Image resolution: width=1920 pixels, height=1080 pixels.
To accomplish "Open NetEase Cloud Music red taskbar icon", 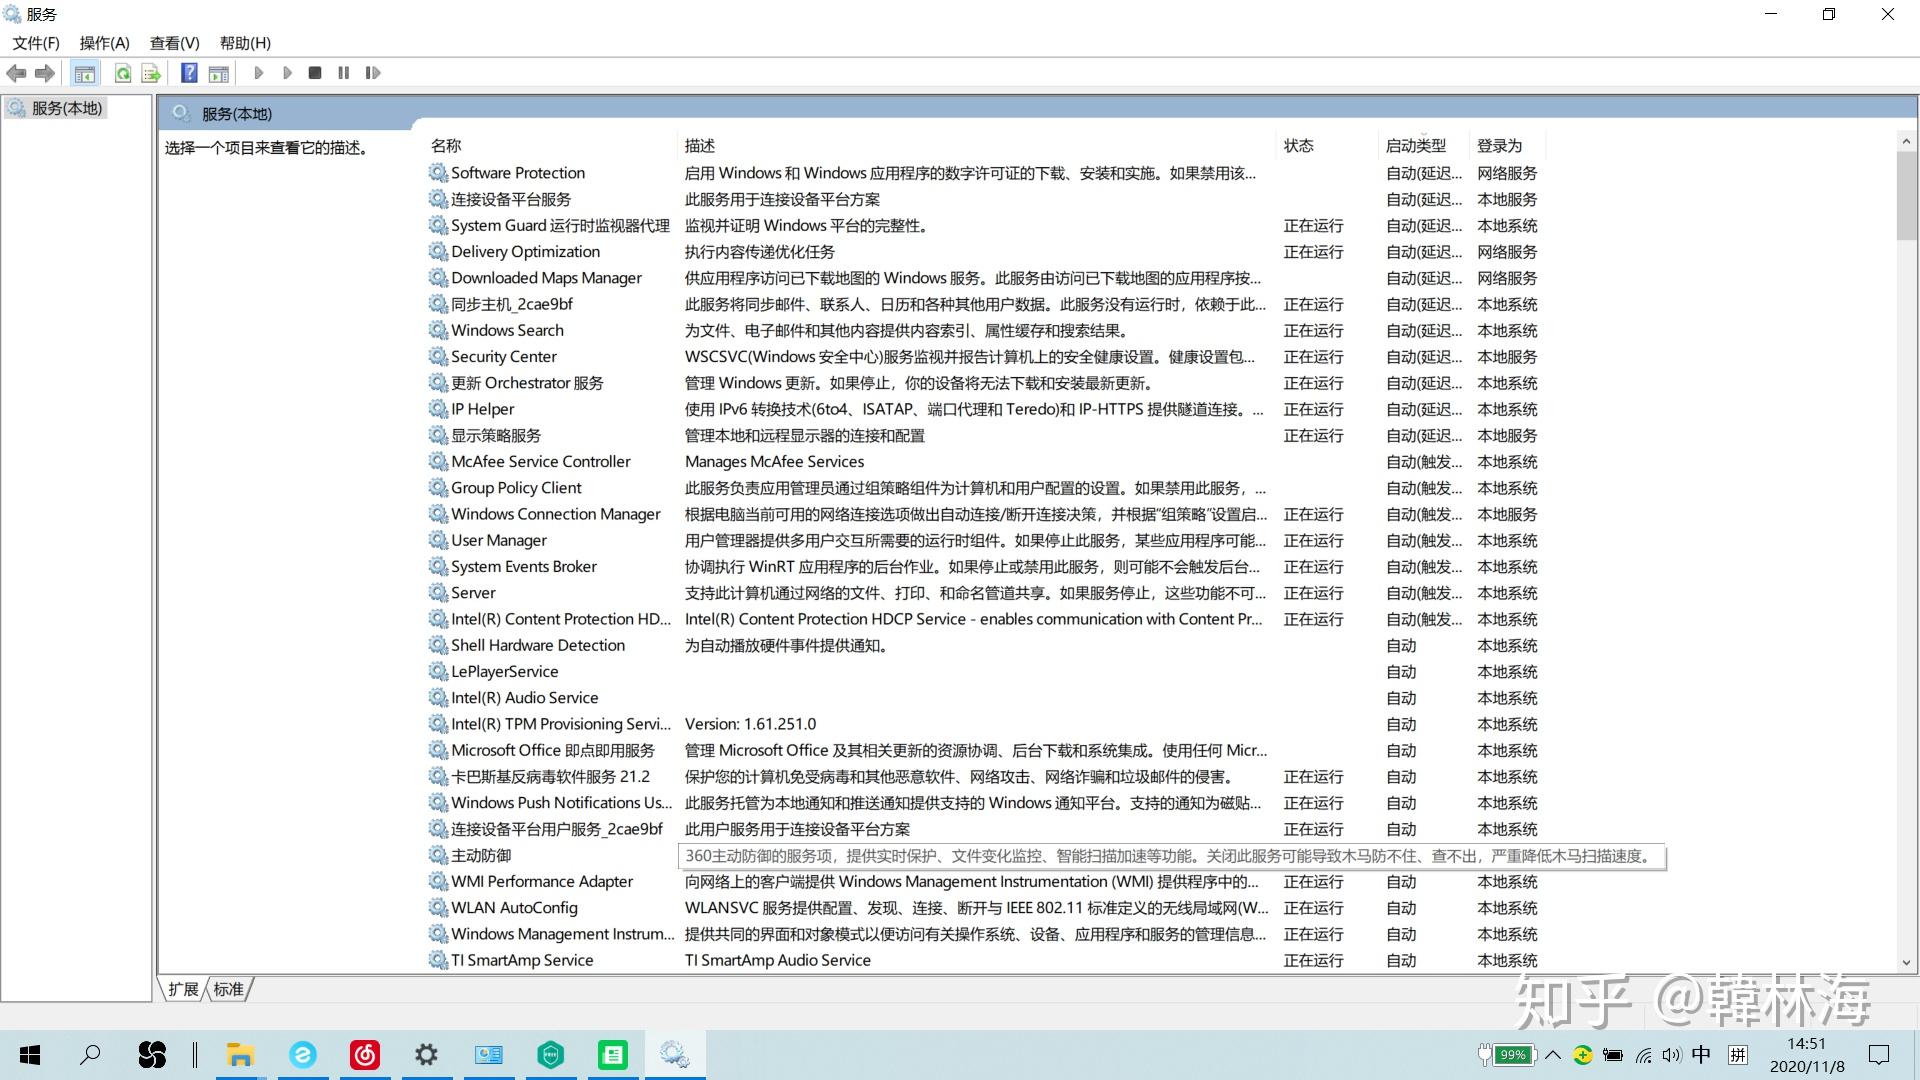I will pos(365,1055).
